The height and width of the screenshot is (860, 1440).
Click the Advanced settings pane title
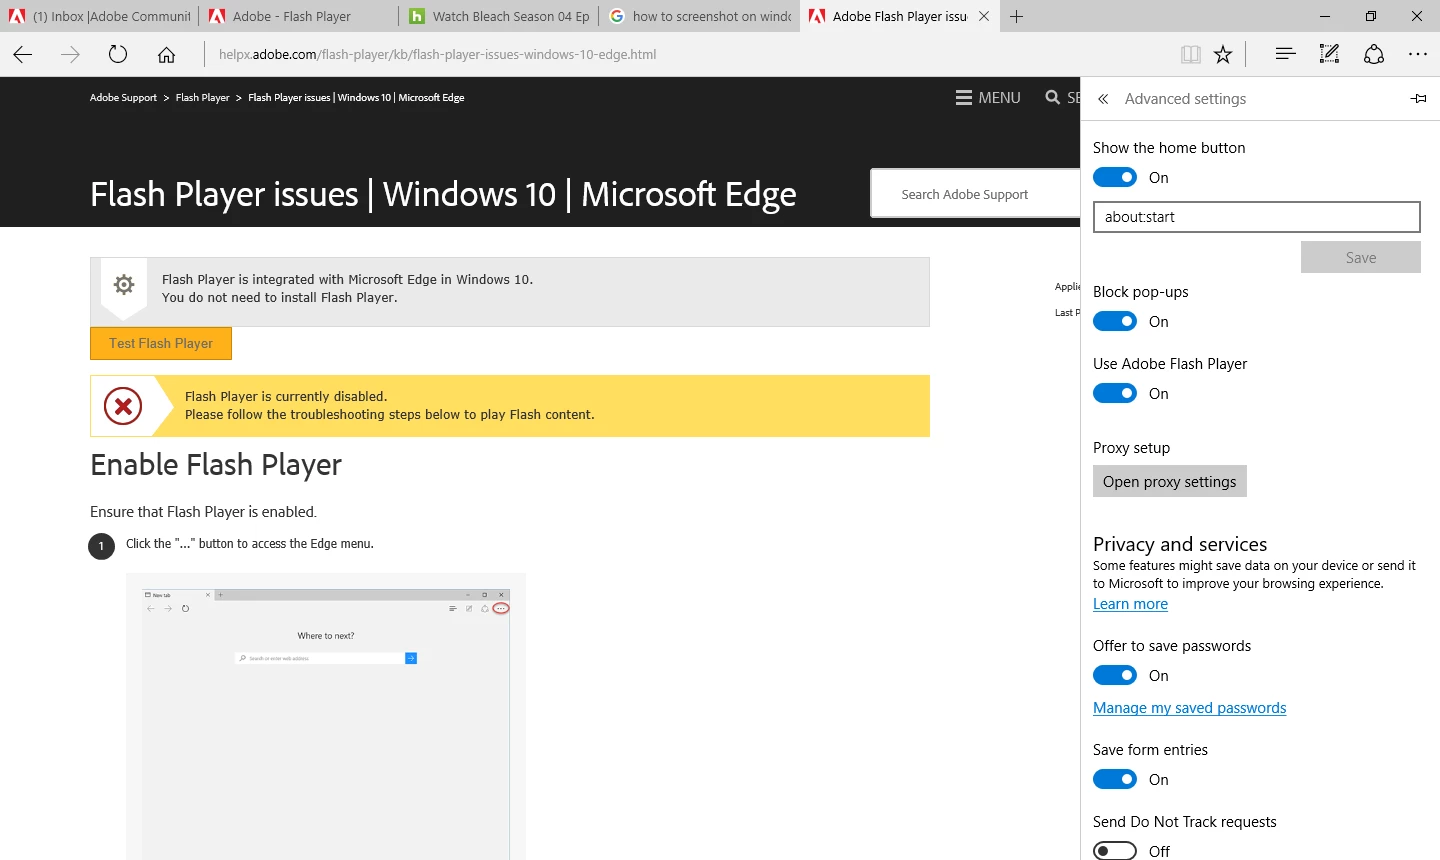point(1185,99)
